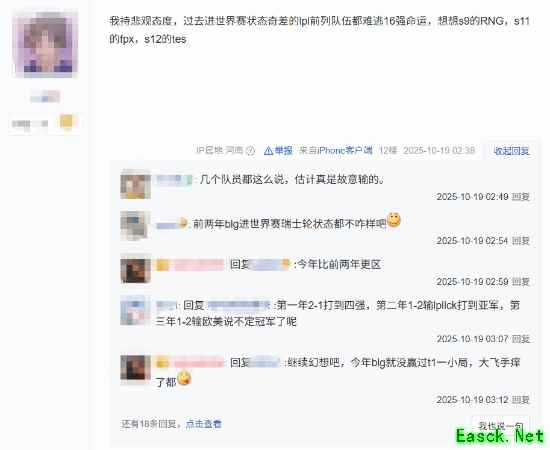Open avatar of first reply commenter
Viewport: 550px width, 450px height.
tap(135, 184)
